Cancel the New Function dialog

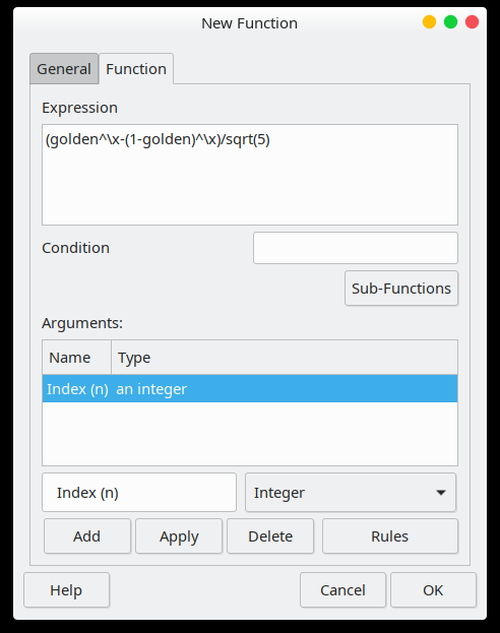(x=343, y=590)
